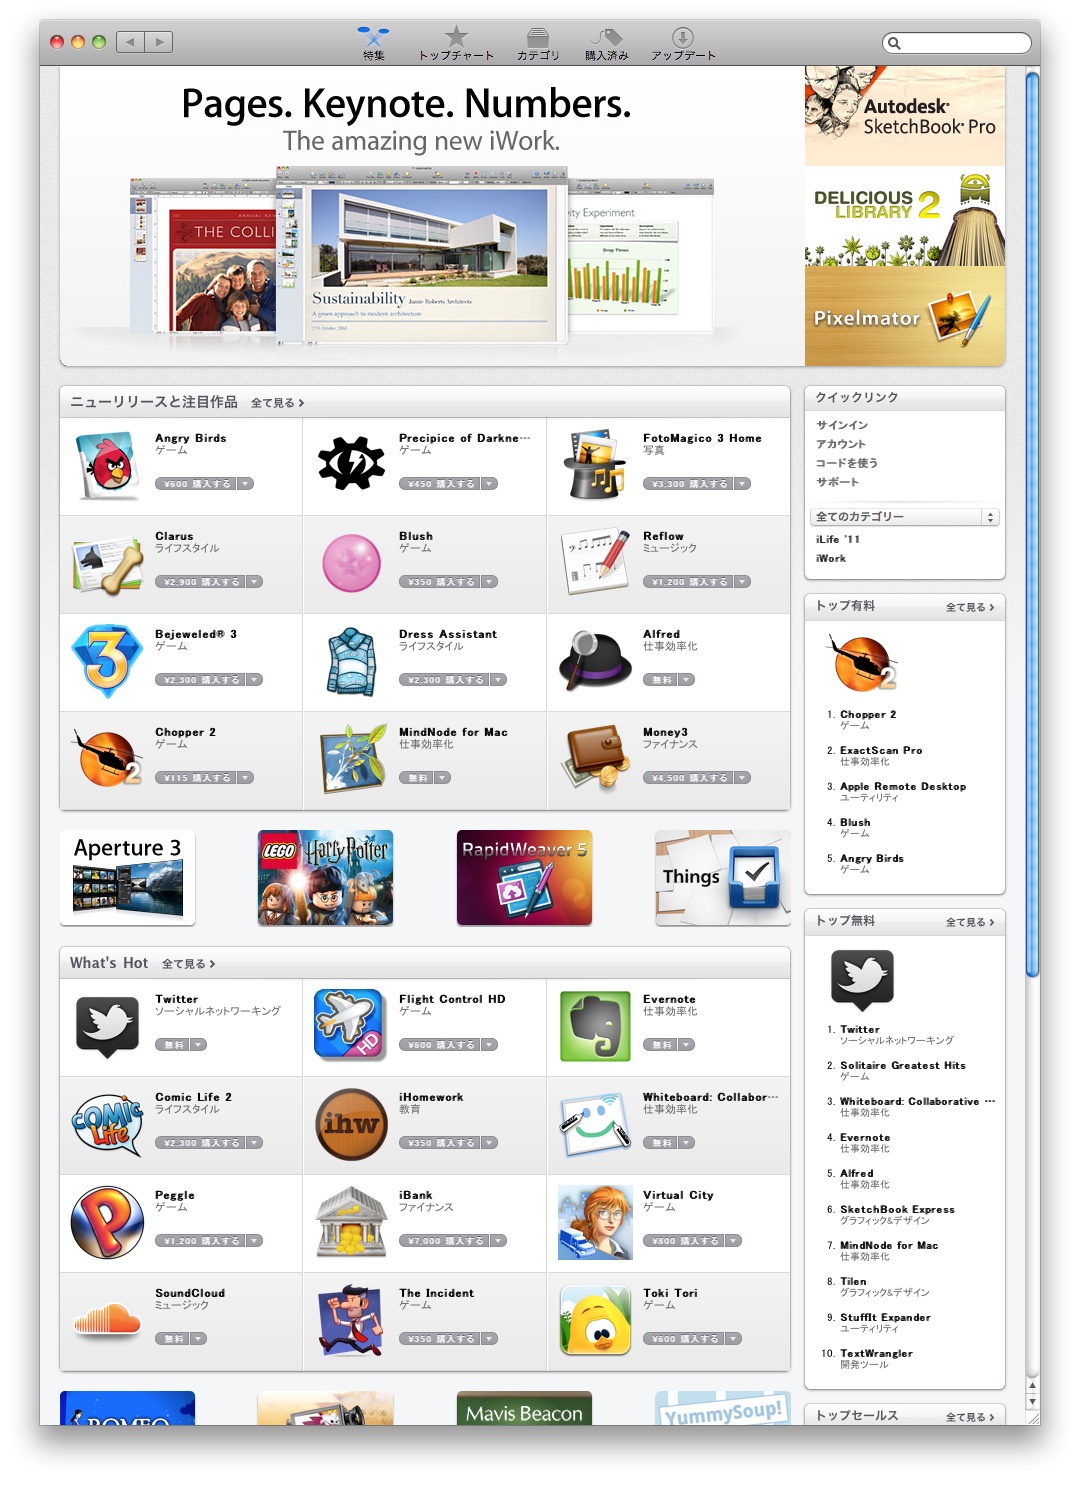Click the iBank building icon
The height and width of the screenshot is (1485, 1080).
click(350, 1221)
